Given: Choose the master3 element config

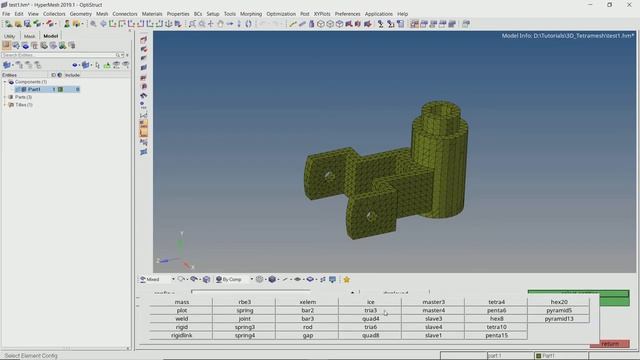Looking at the screenshot, I should coord(433,302).
